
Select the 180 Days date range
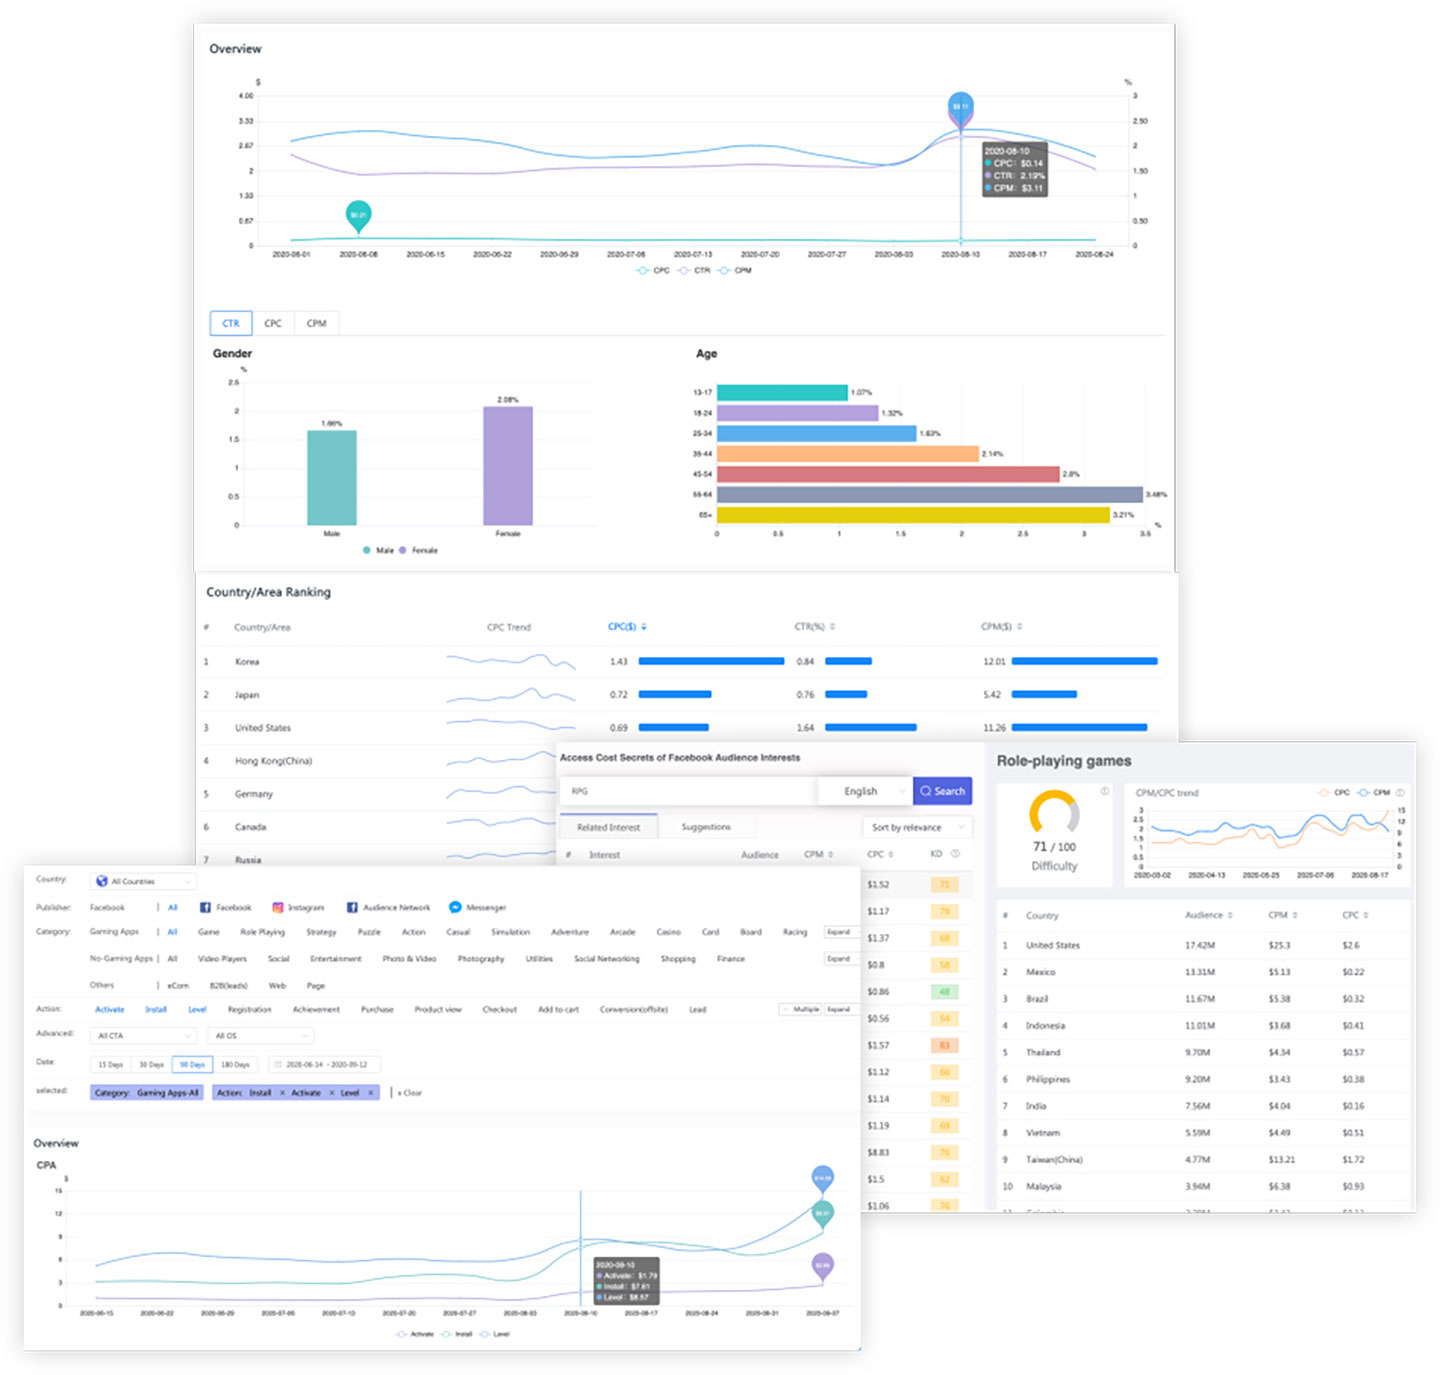pyautogui.click(x=235, y=1064)
